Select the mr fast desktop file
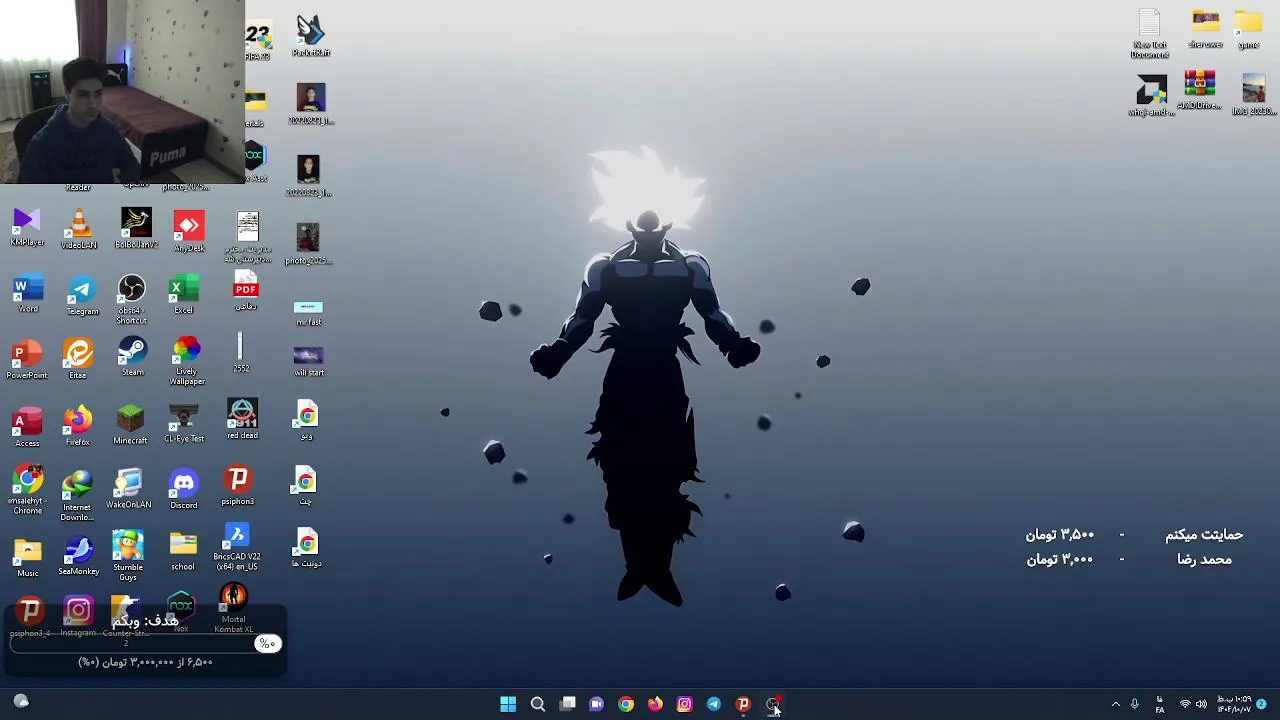 309,313
